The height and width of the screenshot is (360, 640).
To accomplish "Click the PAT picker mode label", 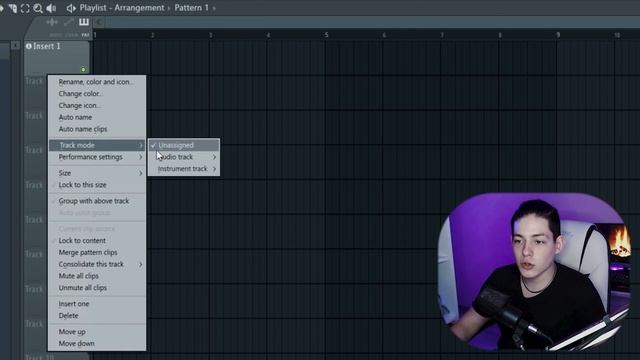I will pos(85,35).
